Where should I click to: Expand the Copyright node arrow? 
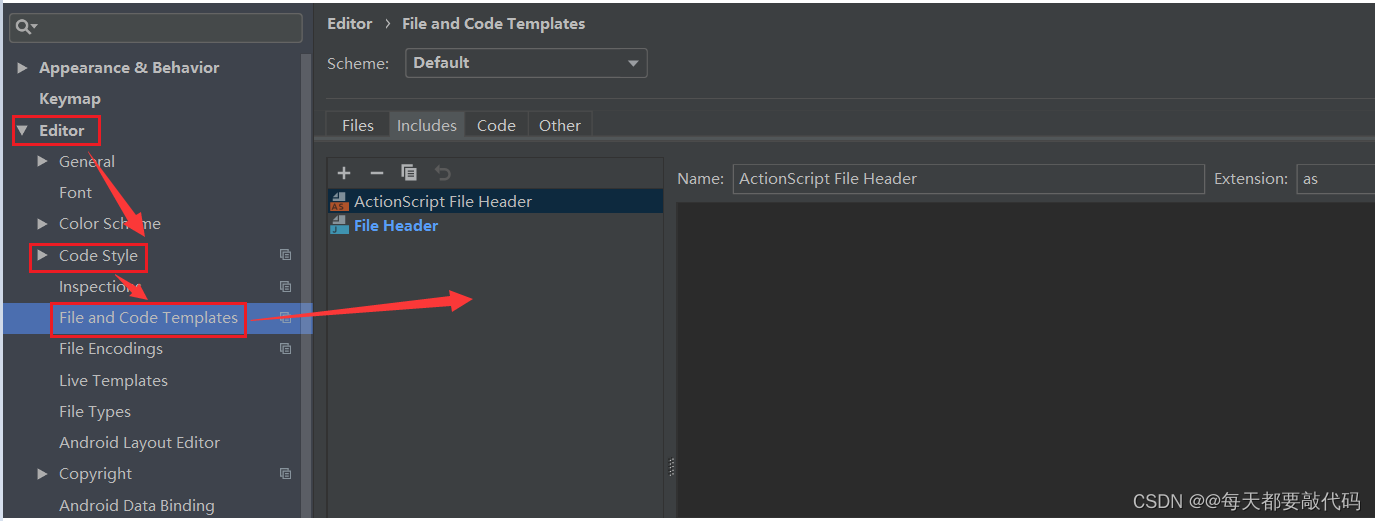tap(42, 473)
